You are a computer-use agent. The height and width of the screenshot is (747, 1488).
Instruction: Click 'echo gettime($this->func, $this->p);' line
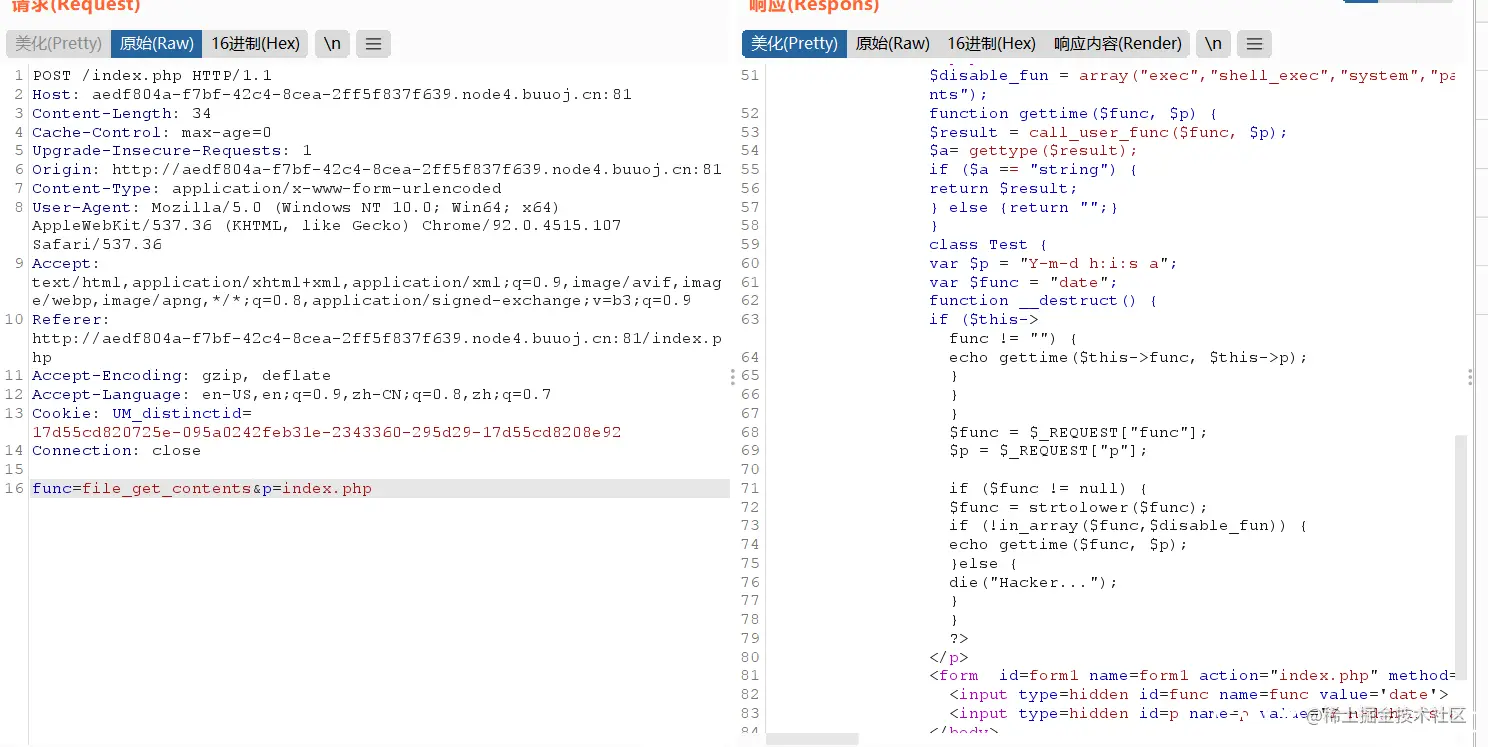(1128, 357)
